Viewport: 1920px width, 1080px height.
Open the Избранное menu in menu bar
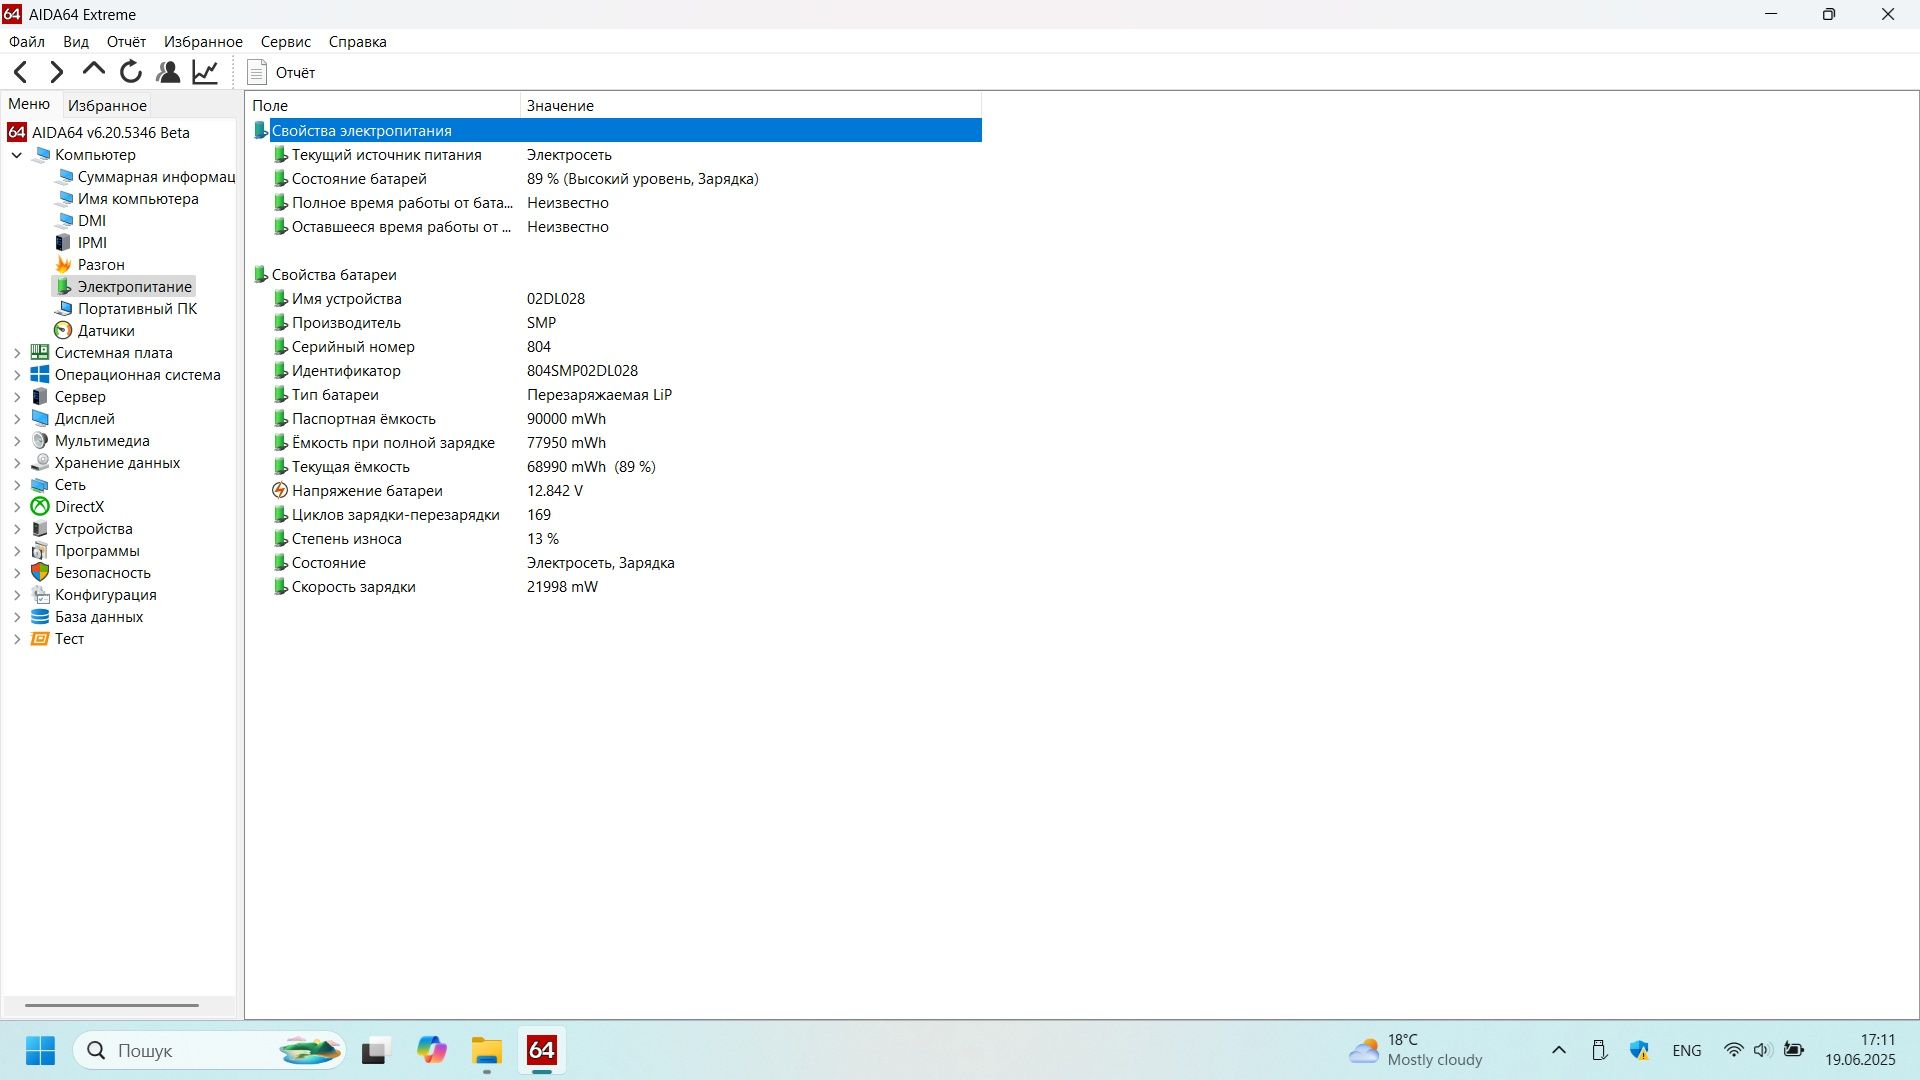(203, 42)
